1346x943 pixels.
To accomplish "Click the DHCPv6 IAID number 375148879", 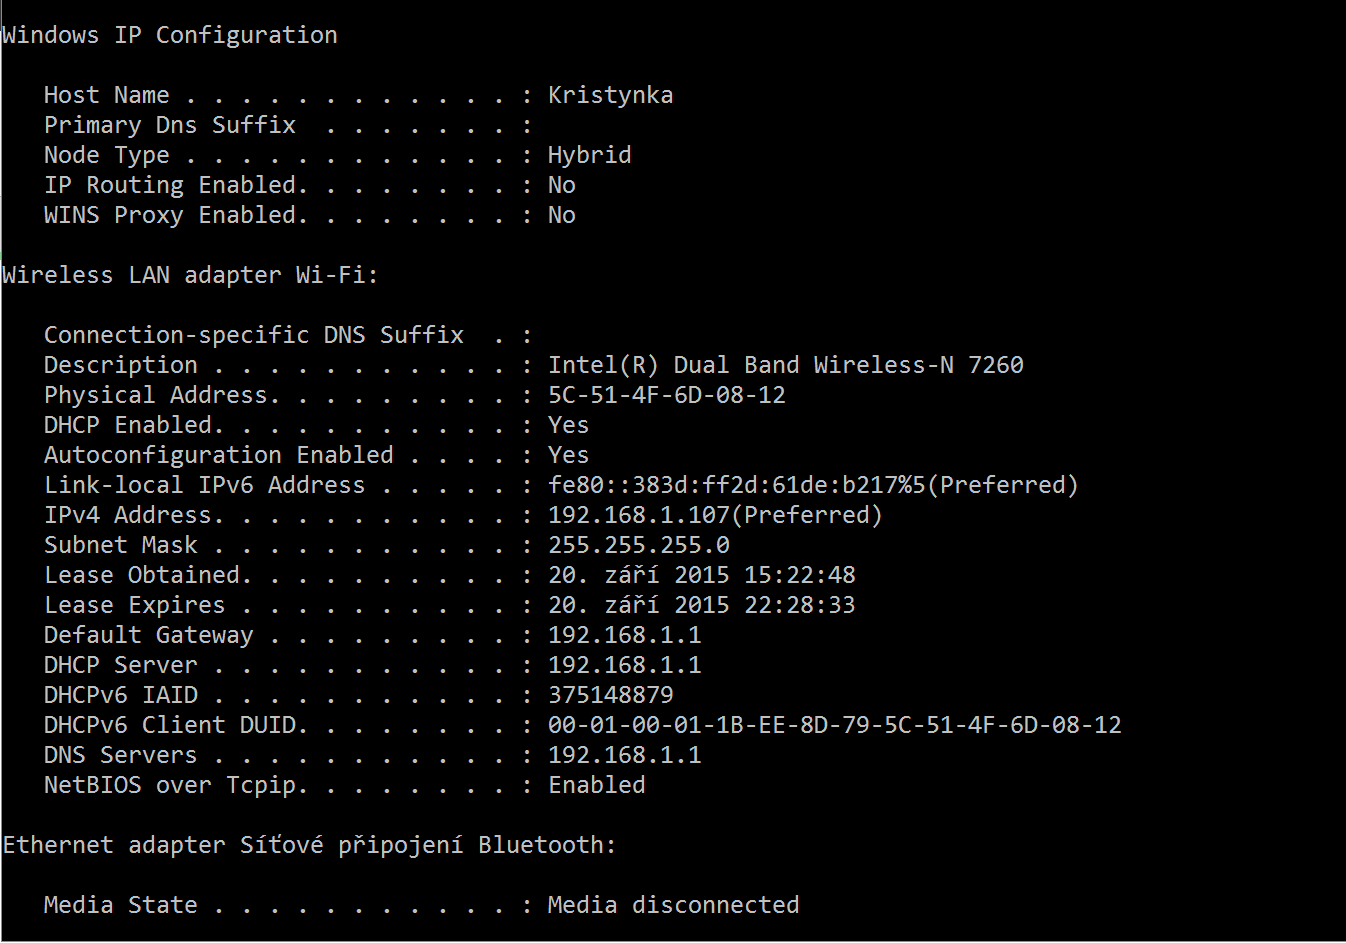I will [610, 695].
